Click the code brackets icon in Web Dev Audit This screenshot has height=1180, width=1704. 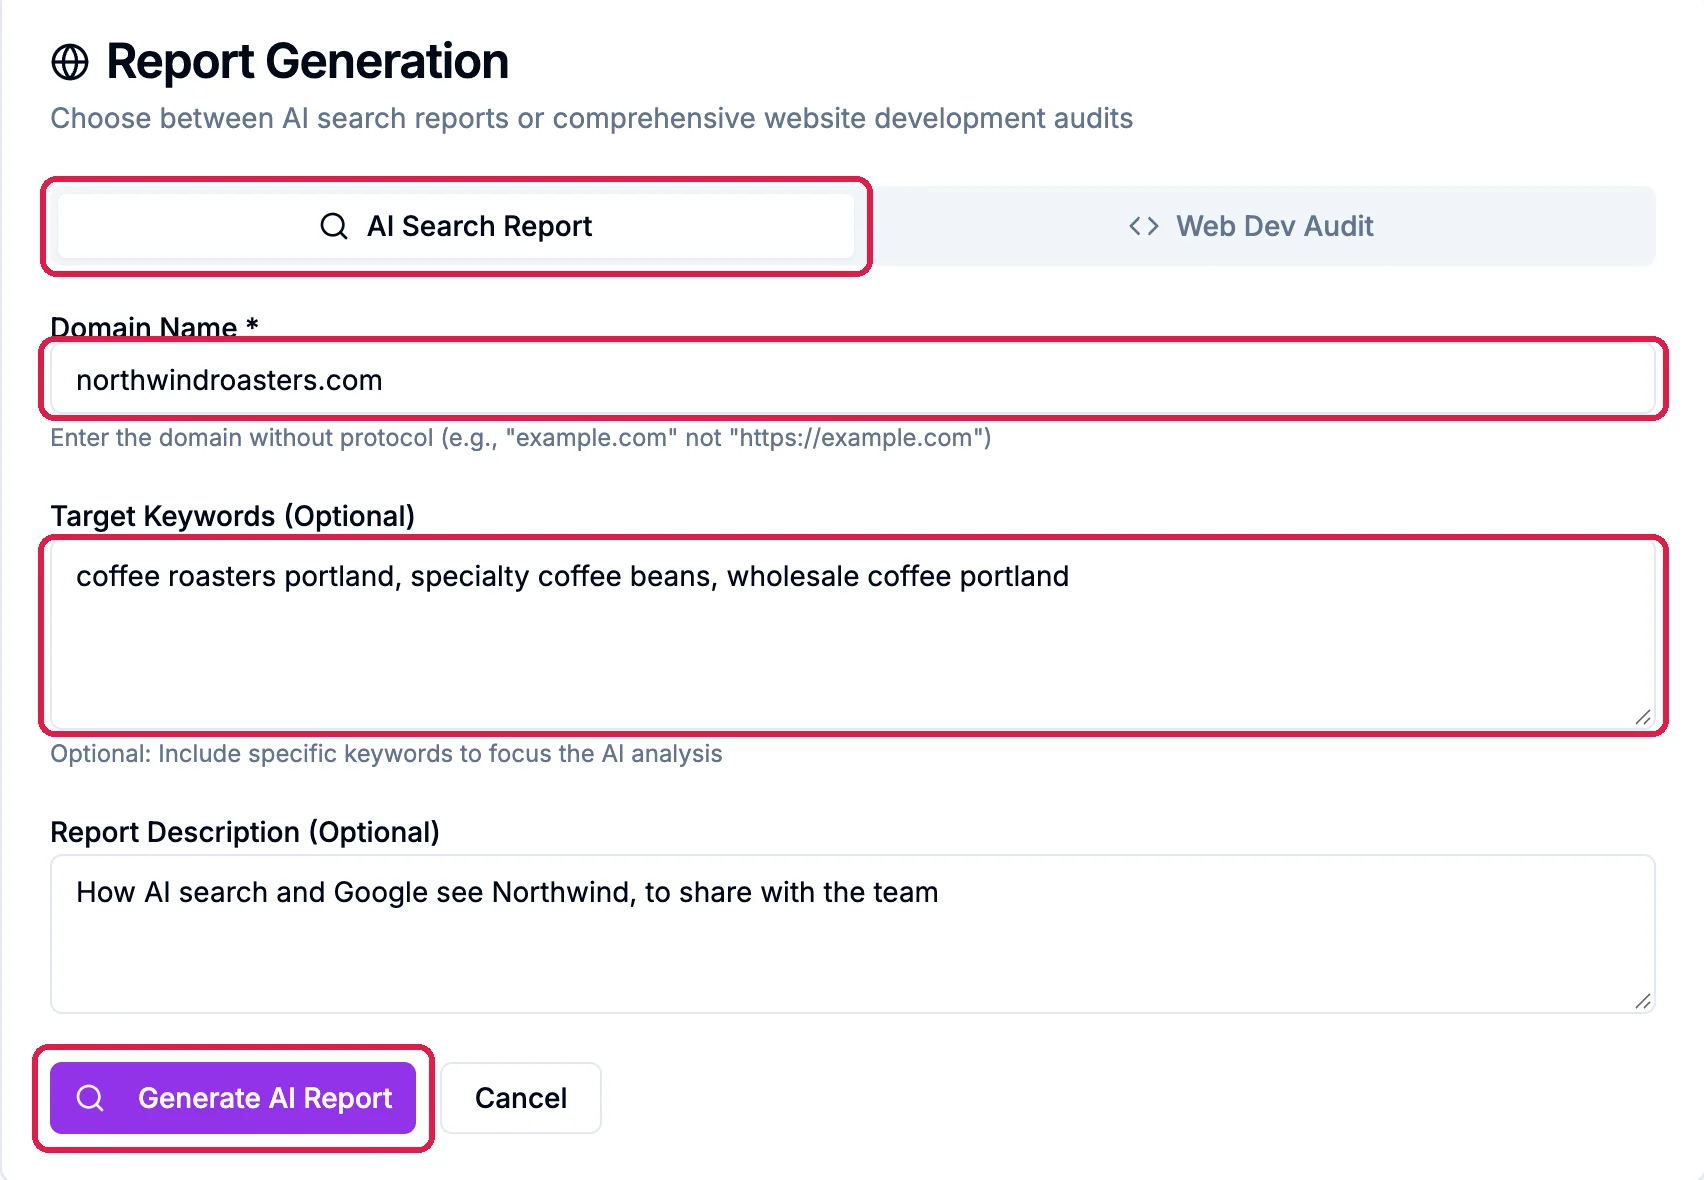pyautogui.click(x=1144, y=226)
